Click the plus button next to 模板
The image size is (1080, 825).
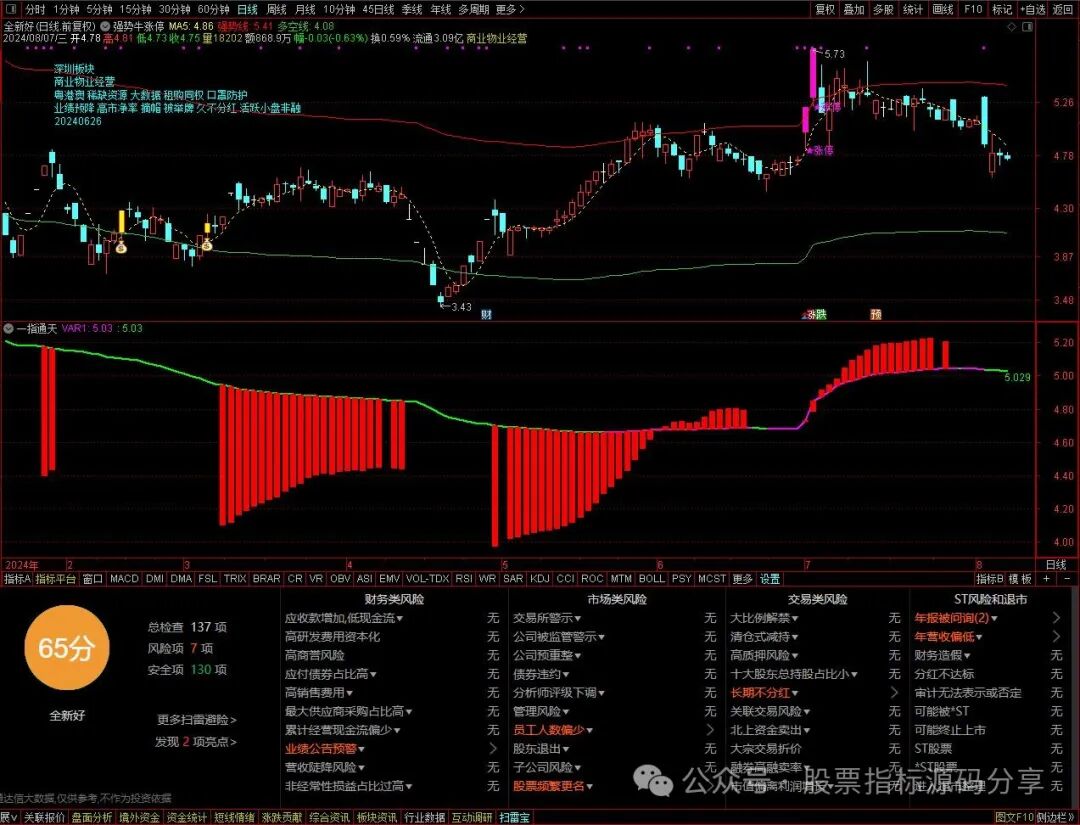[1046, 579]
